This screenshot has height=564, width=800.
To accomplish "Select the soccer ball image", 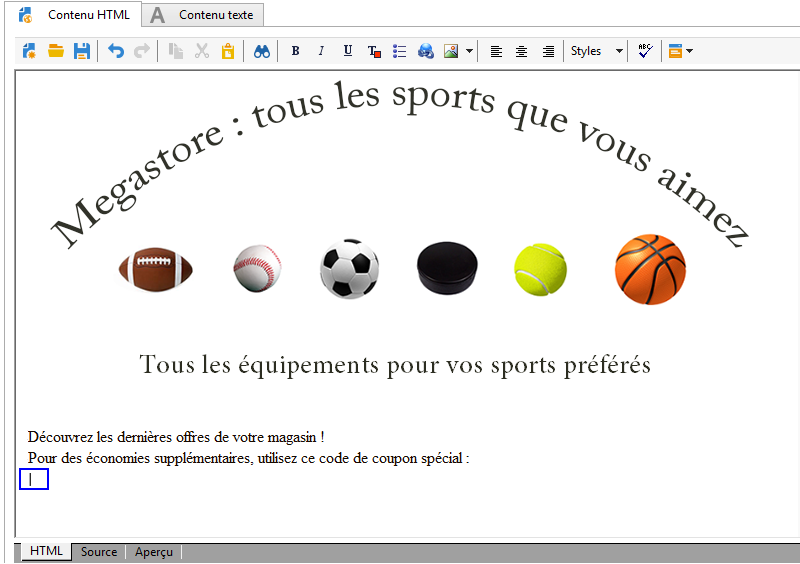I will (x=349, y=268).
